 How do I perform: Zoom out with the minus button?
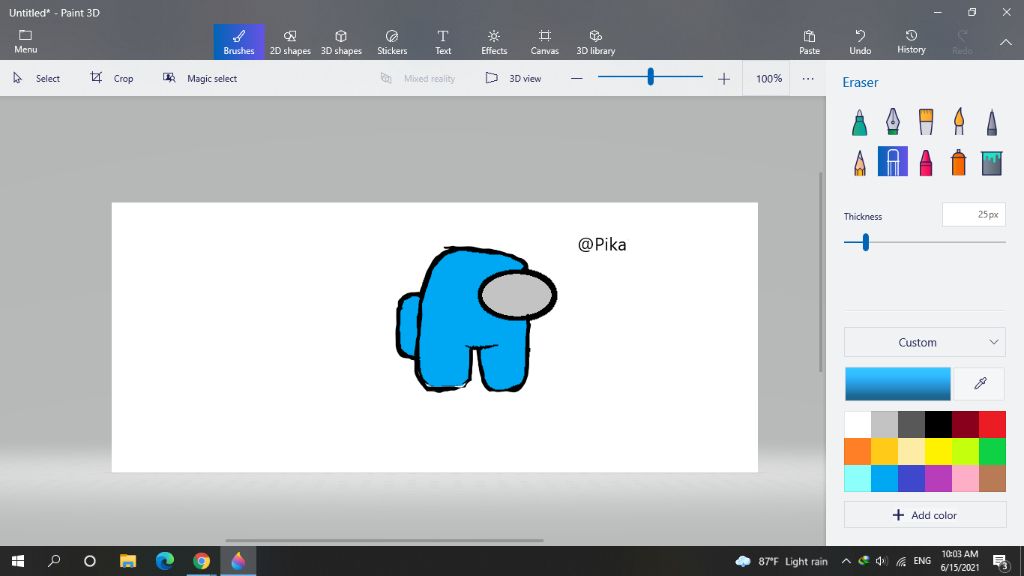tap(576, 78)
